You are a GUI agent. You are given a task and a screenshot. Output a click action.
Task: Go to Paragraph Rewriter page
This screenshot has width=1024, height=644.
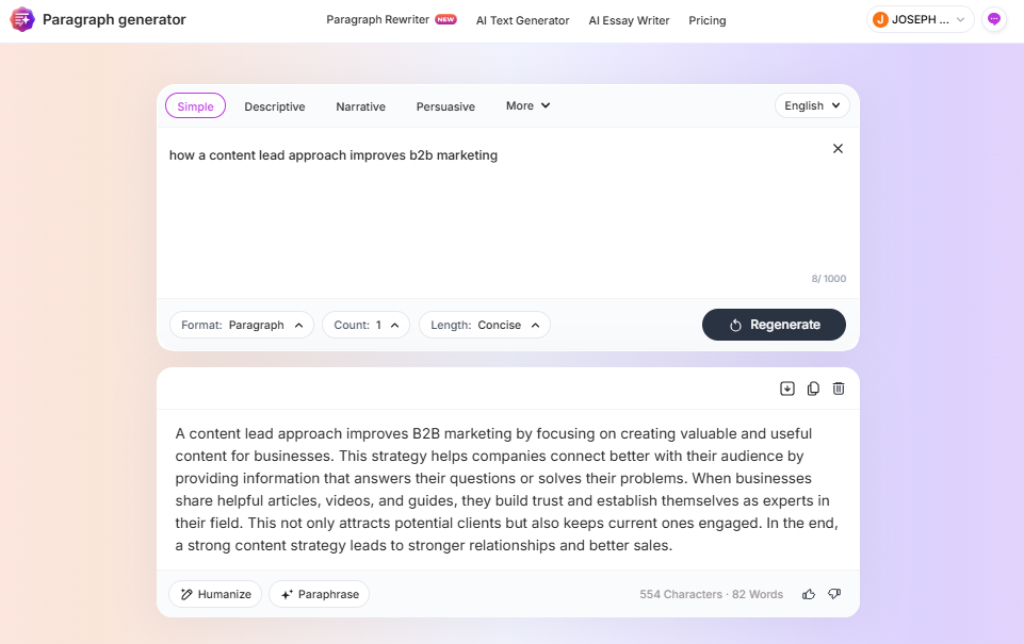[x=378, y=20]
